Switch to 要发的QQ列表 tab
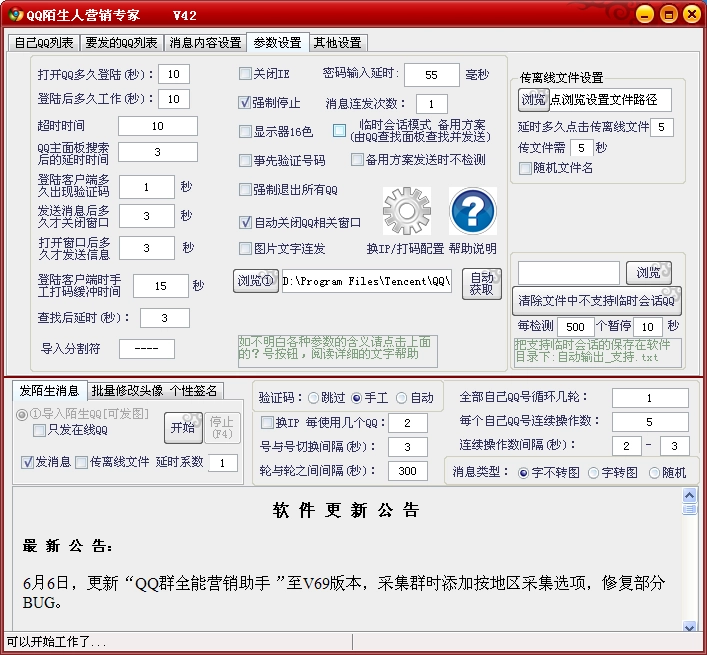 [x=121, y=43]
